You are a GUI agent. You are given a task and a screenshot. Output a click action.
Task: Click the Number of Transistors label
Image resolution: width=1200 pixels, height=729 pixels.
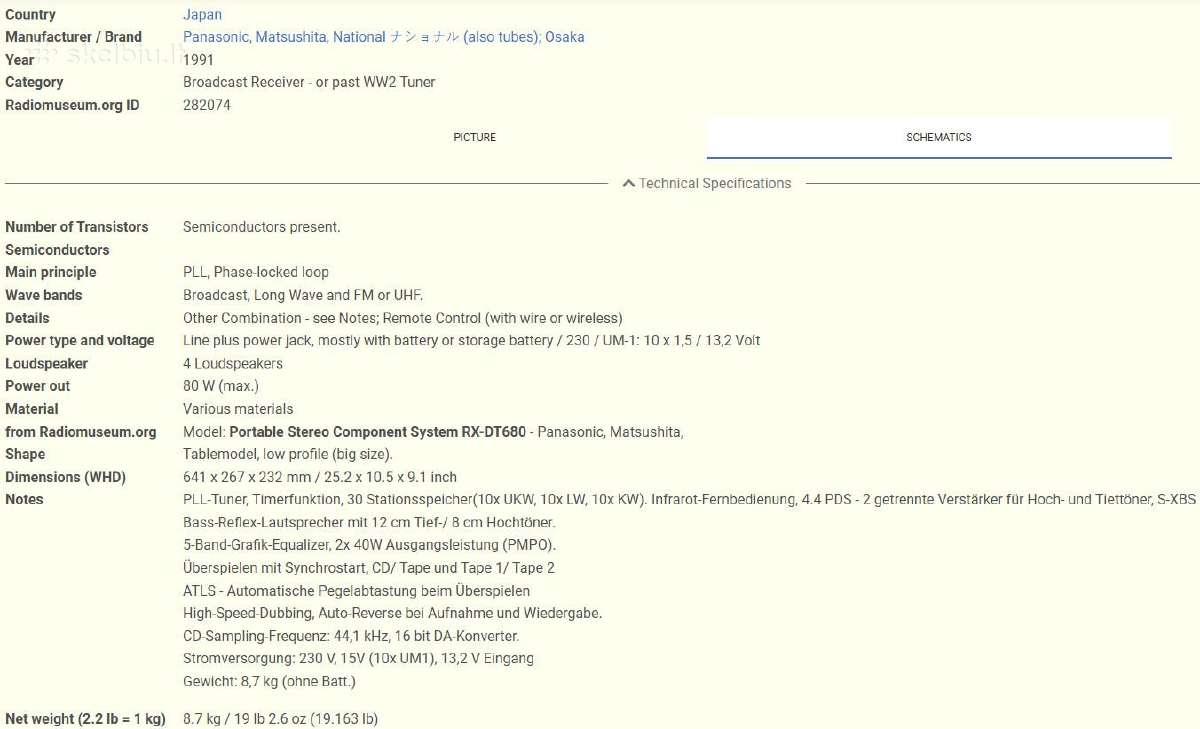(76, 227)
